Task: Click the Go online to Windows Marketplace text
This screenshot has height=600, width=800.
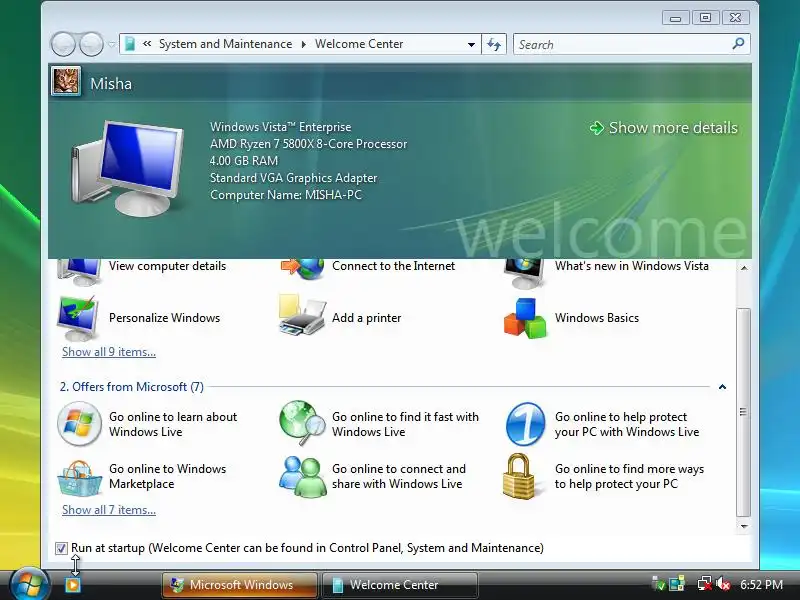Action: click(167, 476)
